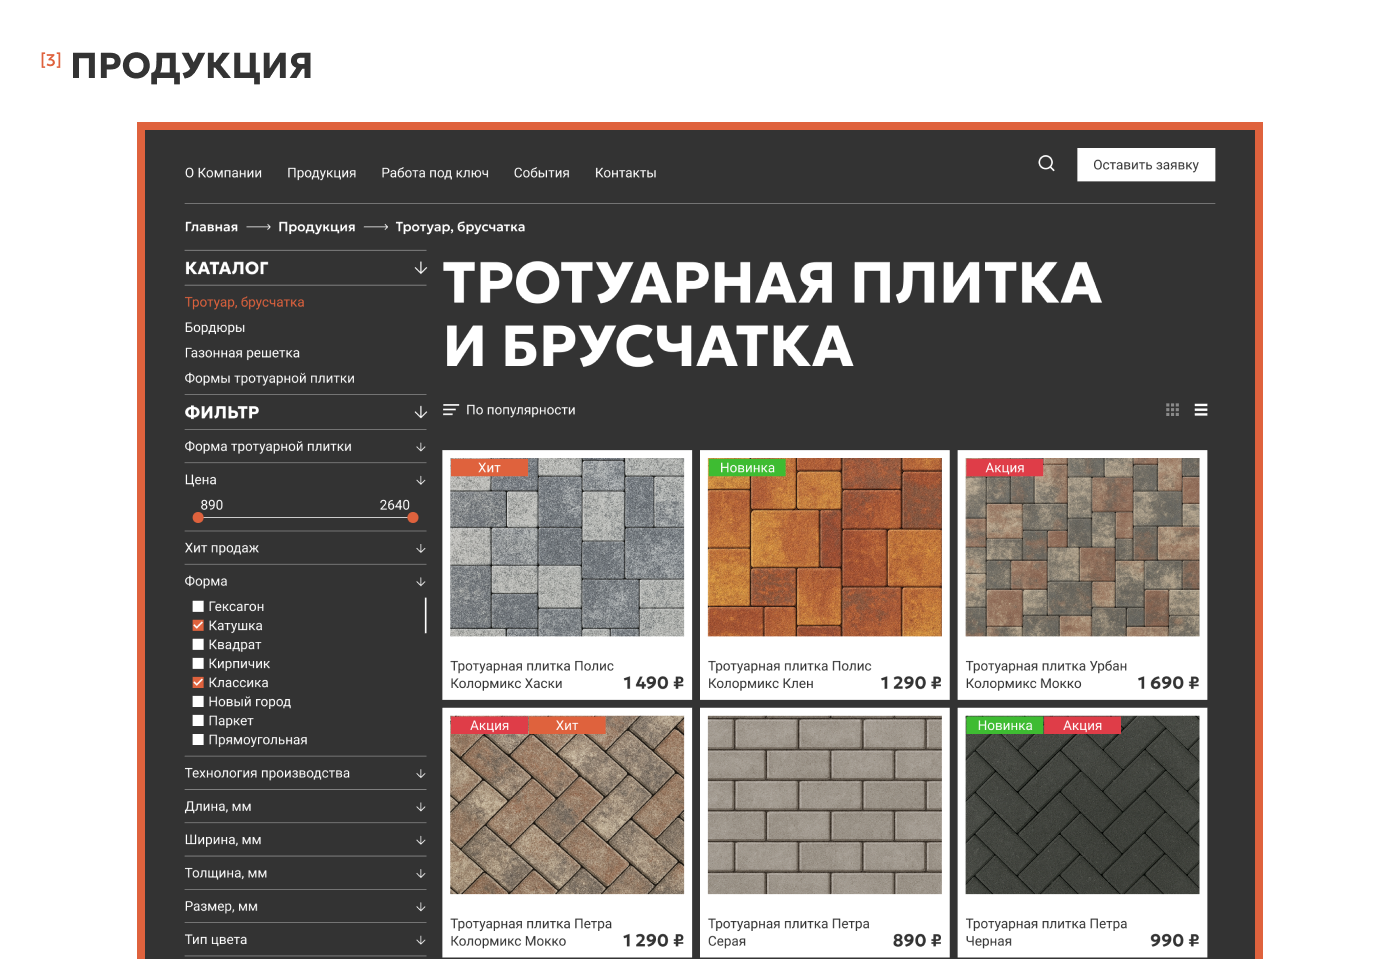Check the Паркет checkbox

(x=198, y=720)
